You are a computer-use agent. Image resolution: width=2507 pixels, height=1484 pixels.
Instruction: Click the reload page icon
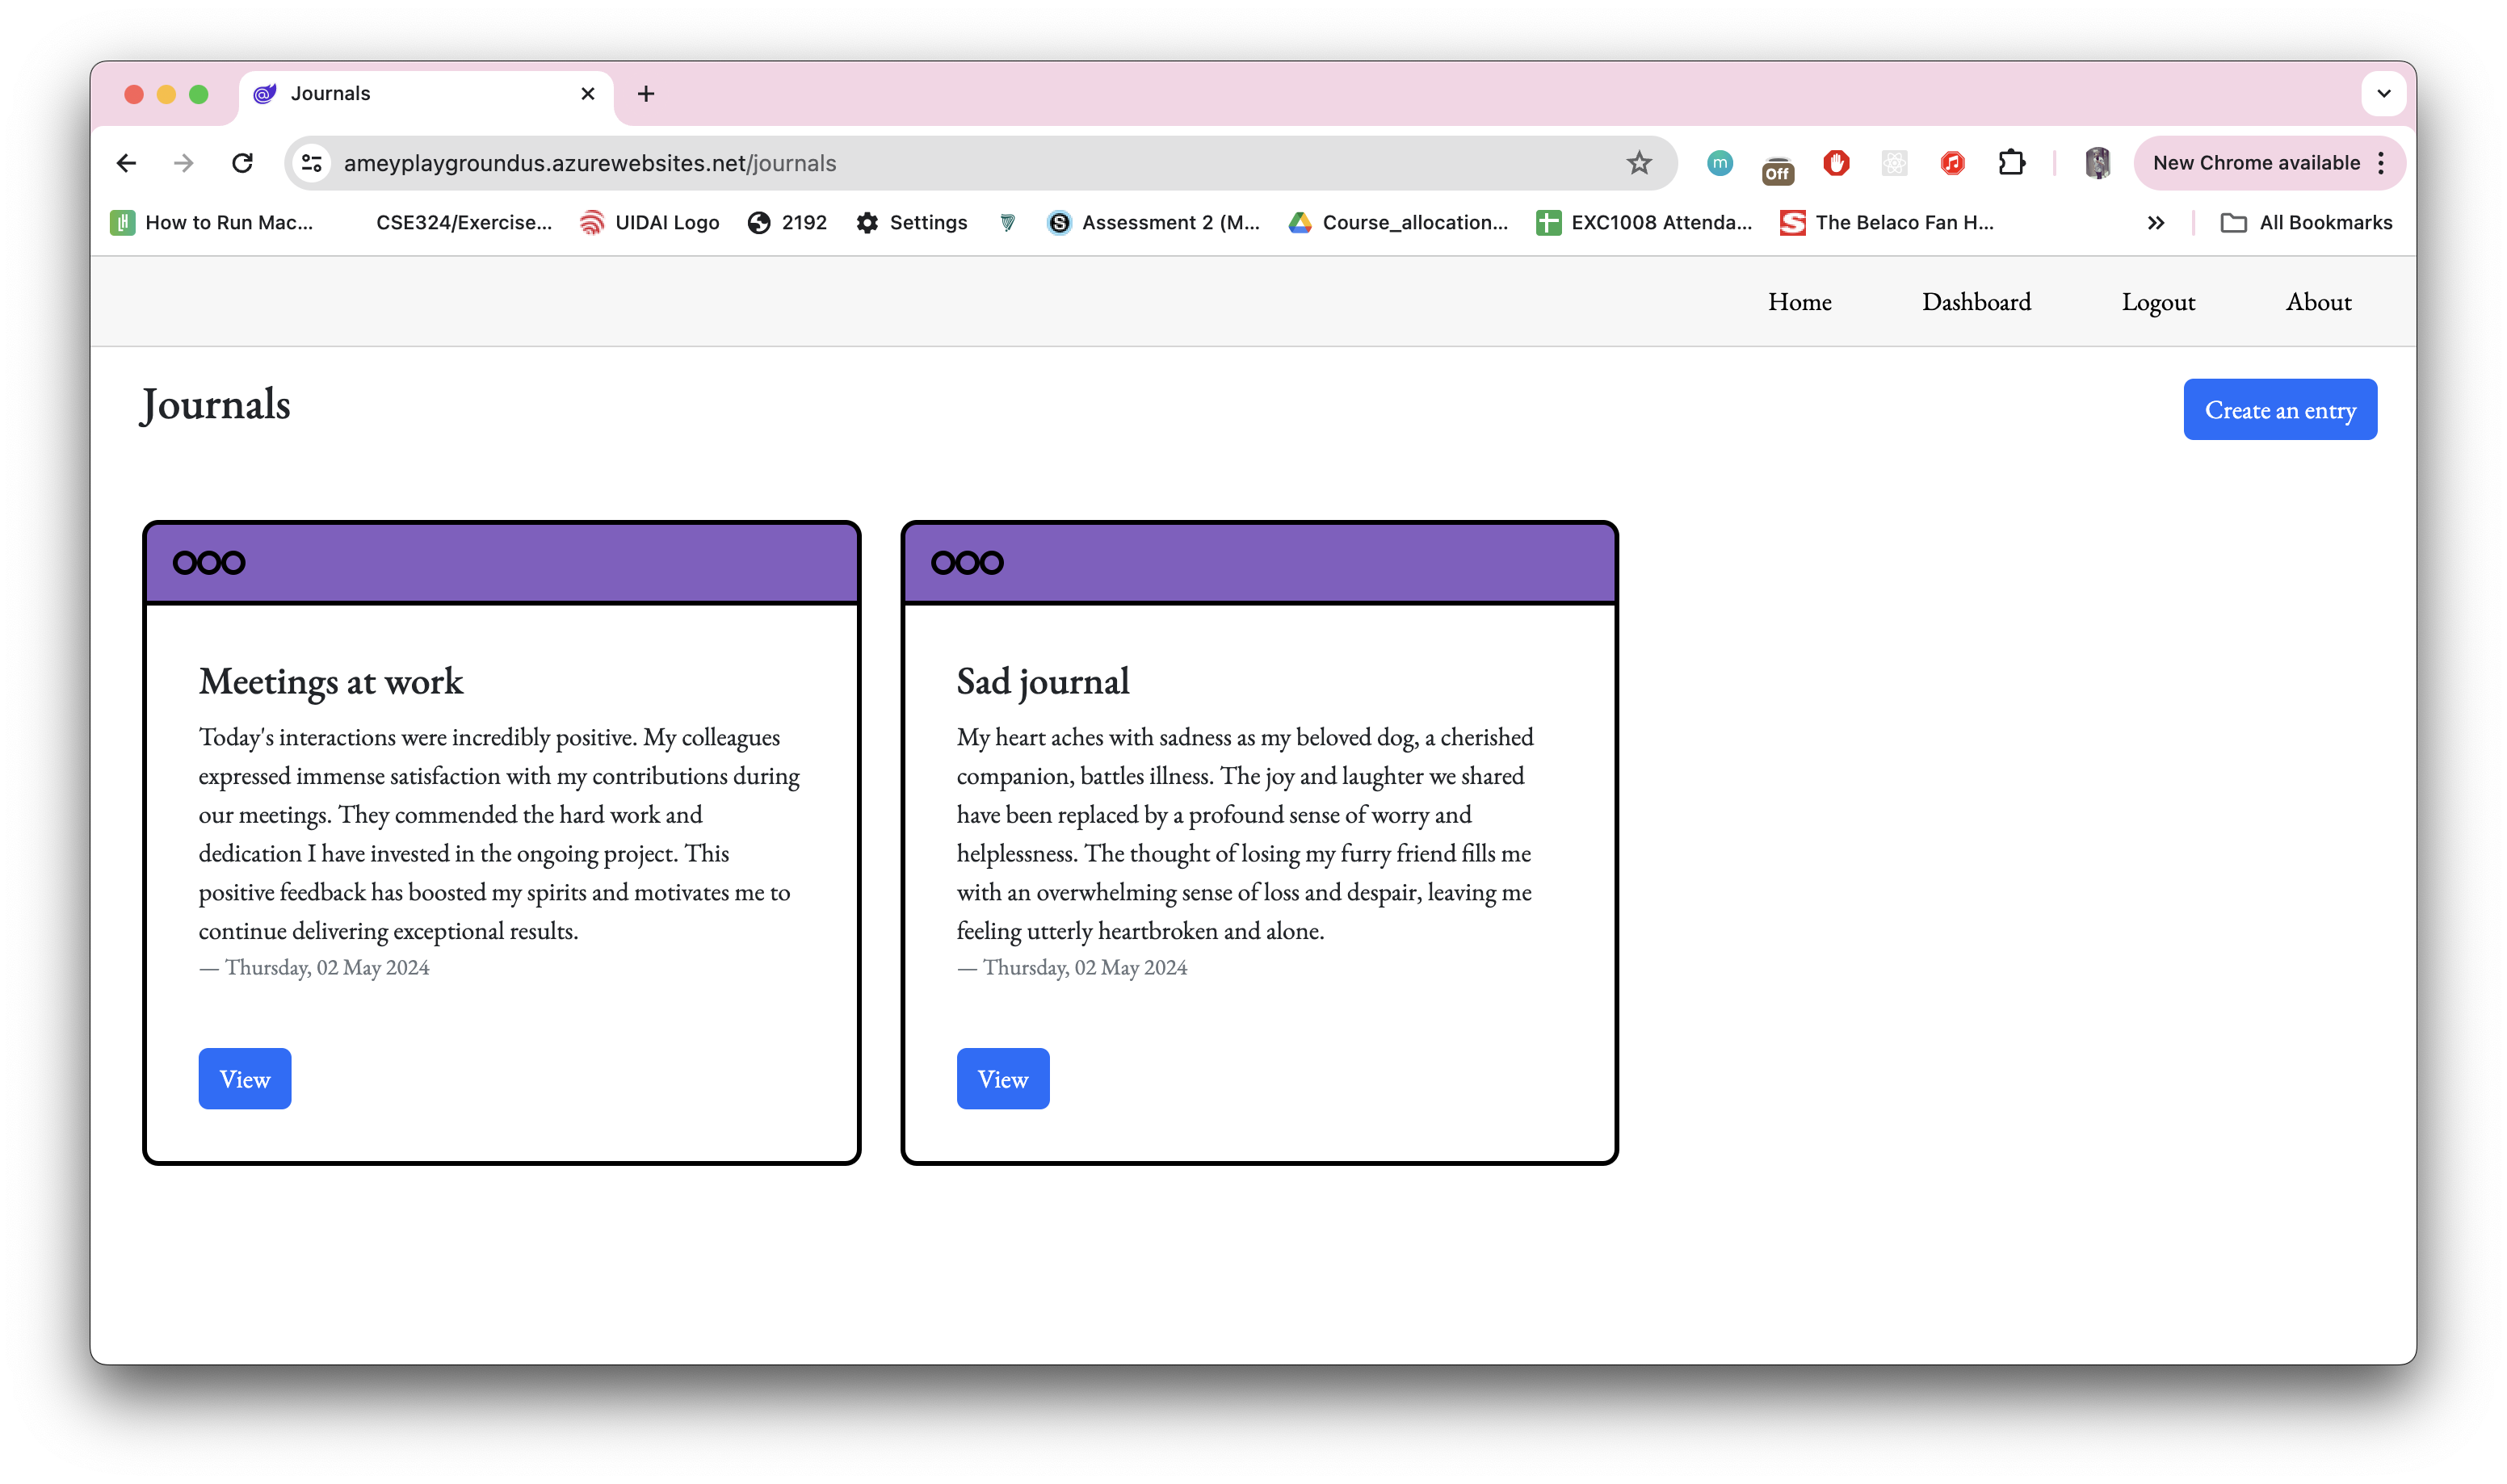pyautogui.click(x=242, y=163)
